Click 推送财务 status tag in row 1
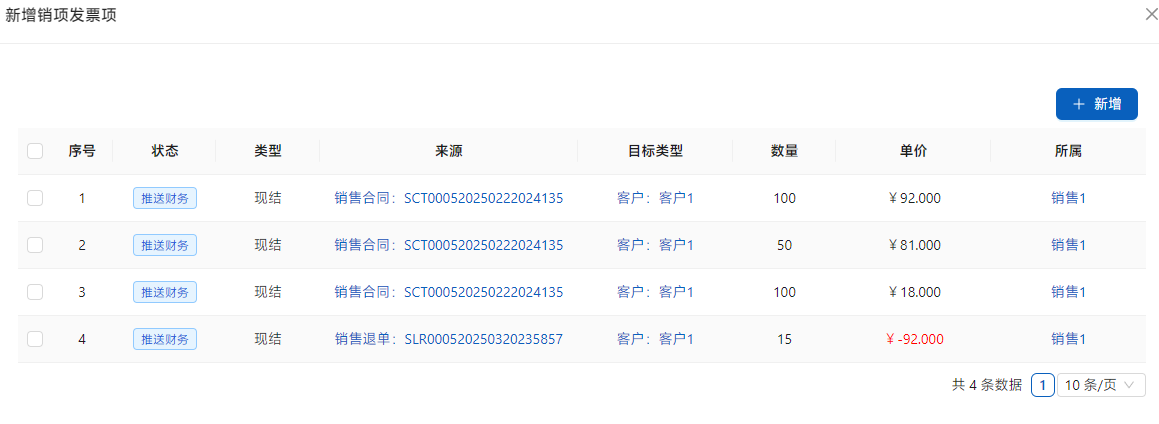Viewport: 1159px width, 424px height. point(165,198)
